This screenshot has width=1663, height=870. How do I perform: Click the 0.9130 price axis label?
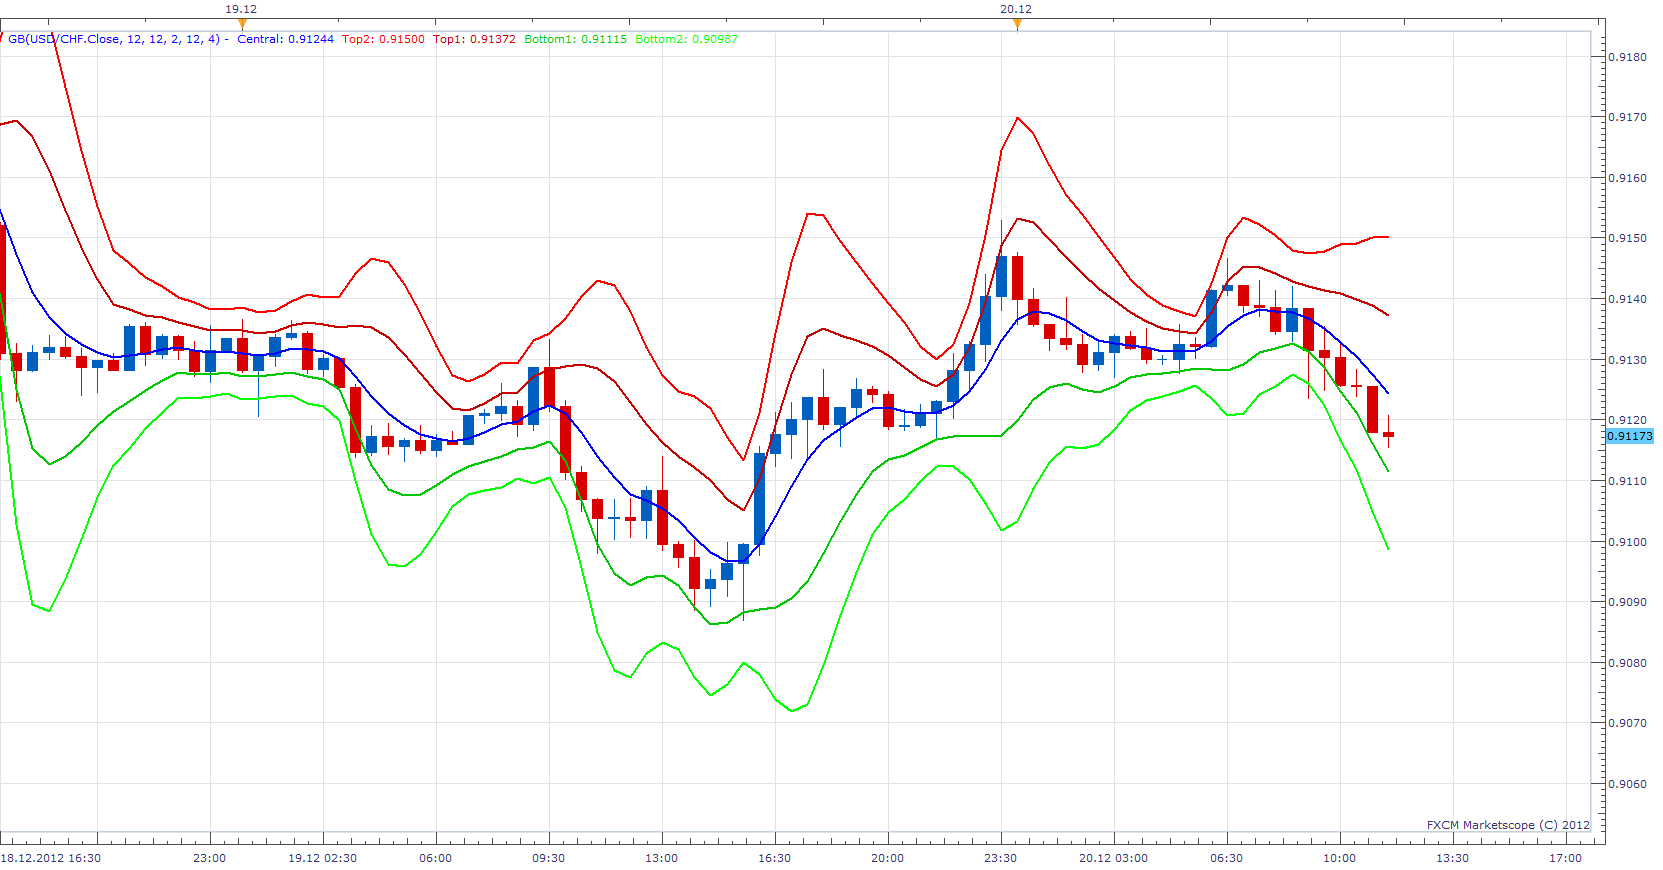[x=1627, y=360]
